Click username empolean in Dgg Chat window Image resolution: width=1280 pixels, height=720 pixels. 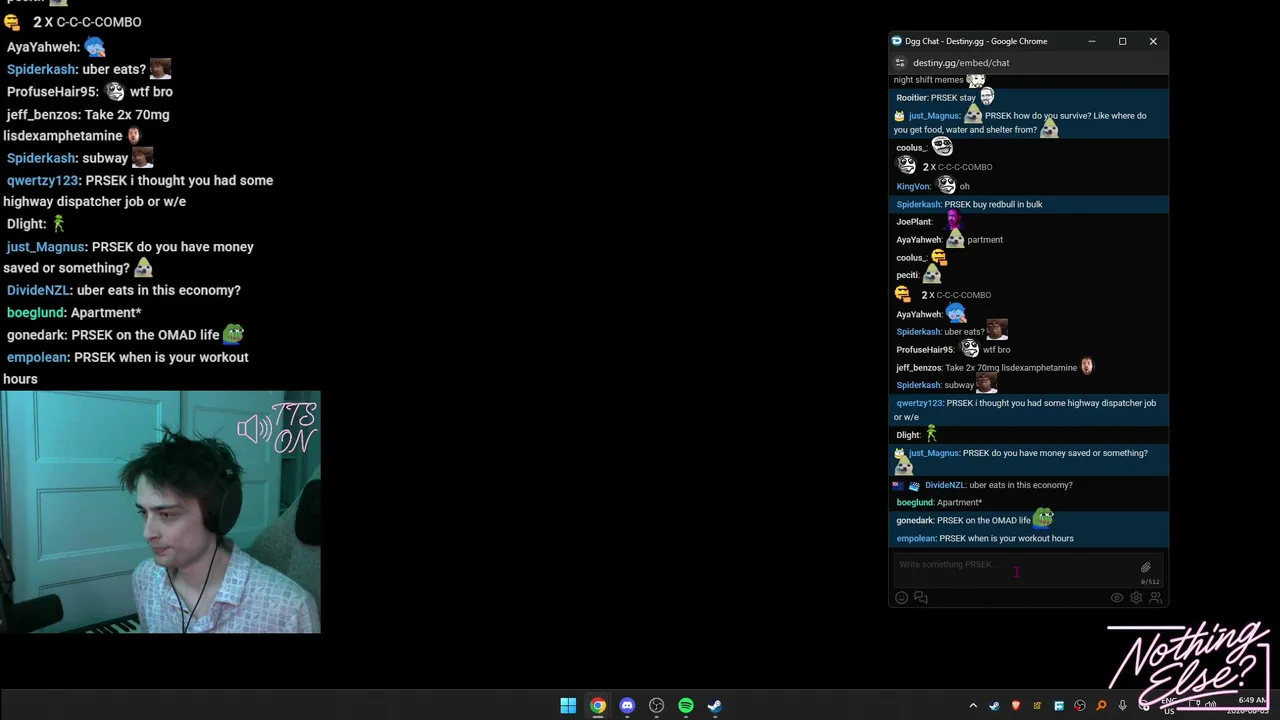(916, 538)
